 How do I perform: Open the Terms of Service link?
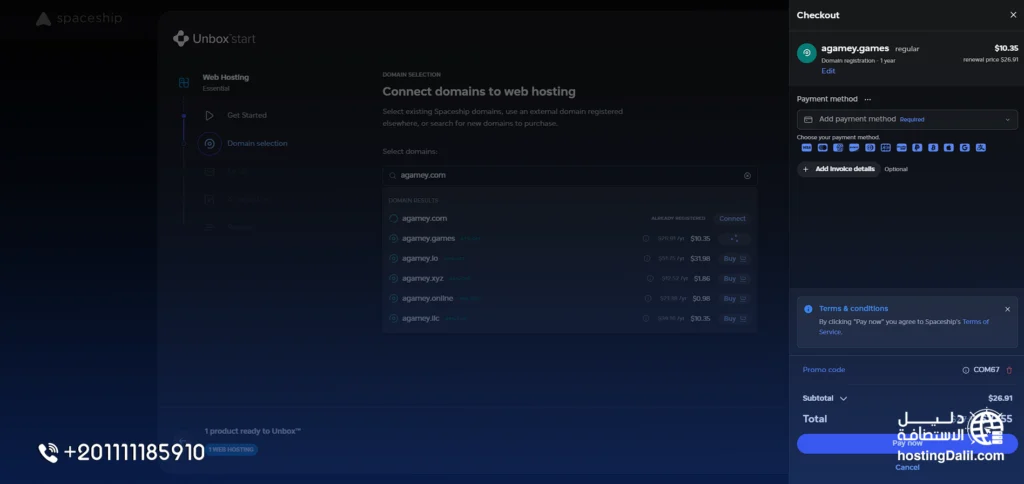[904, 327]
